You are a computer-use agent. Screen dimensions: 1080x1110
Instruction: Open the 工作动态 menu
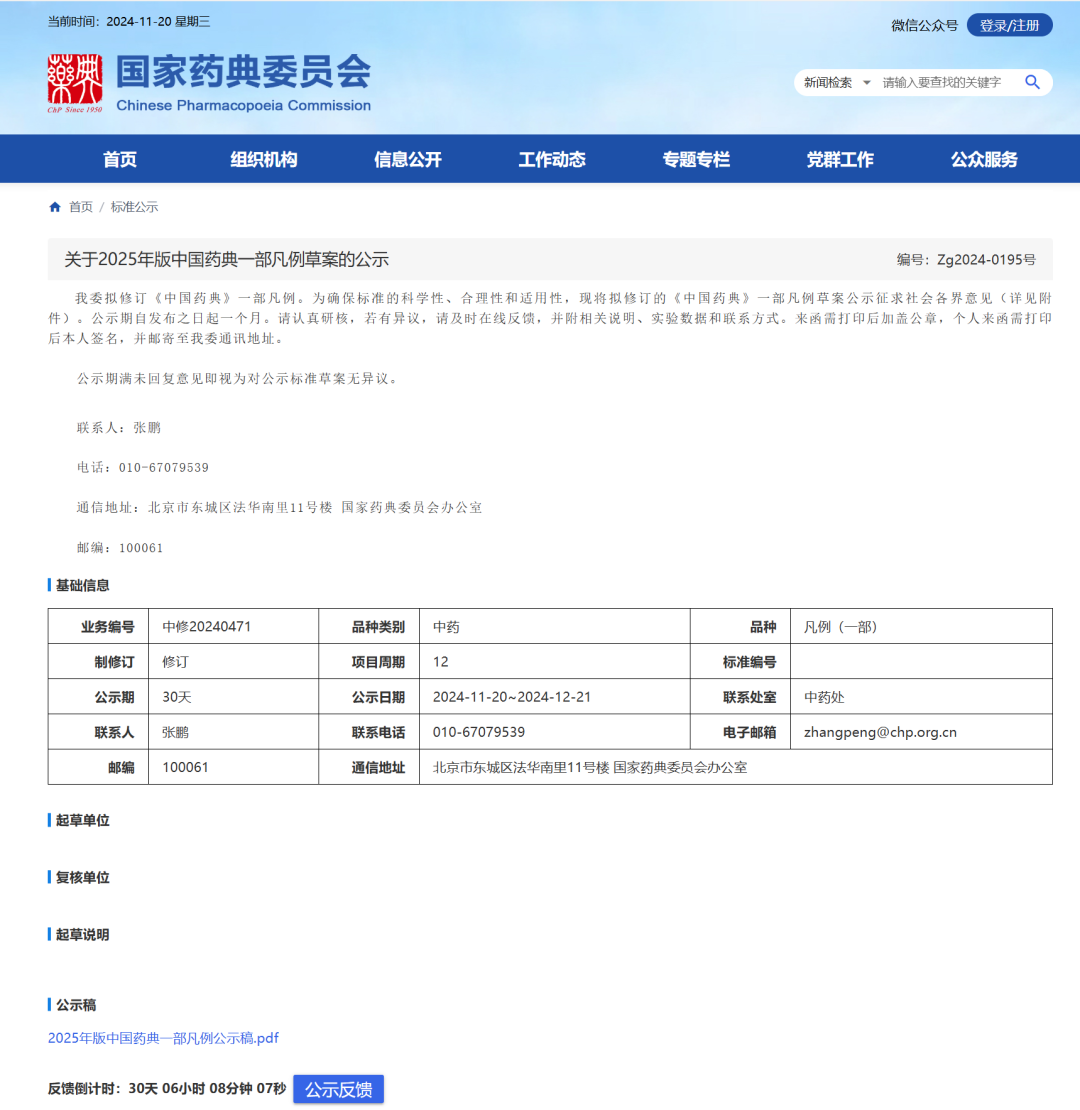click(551, 158)
